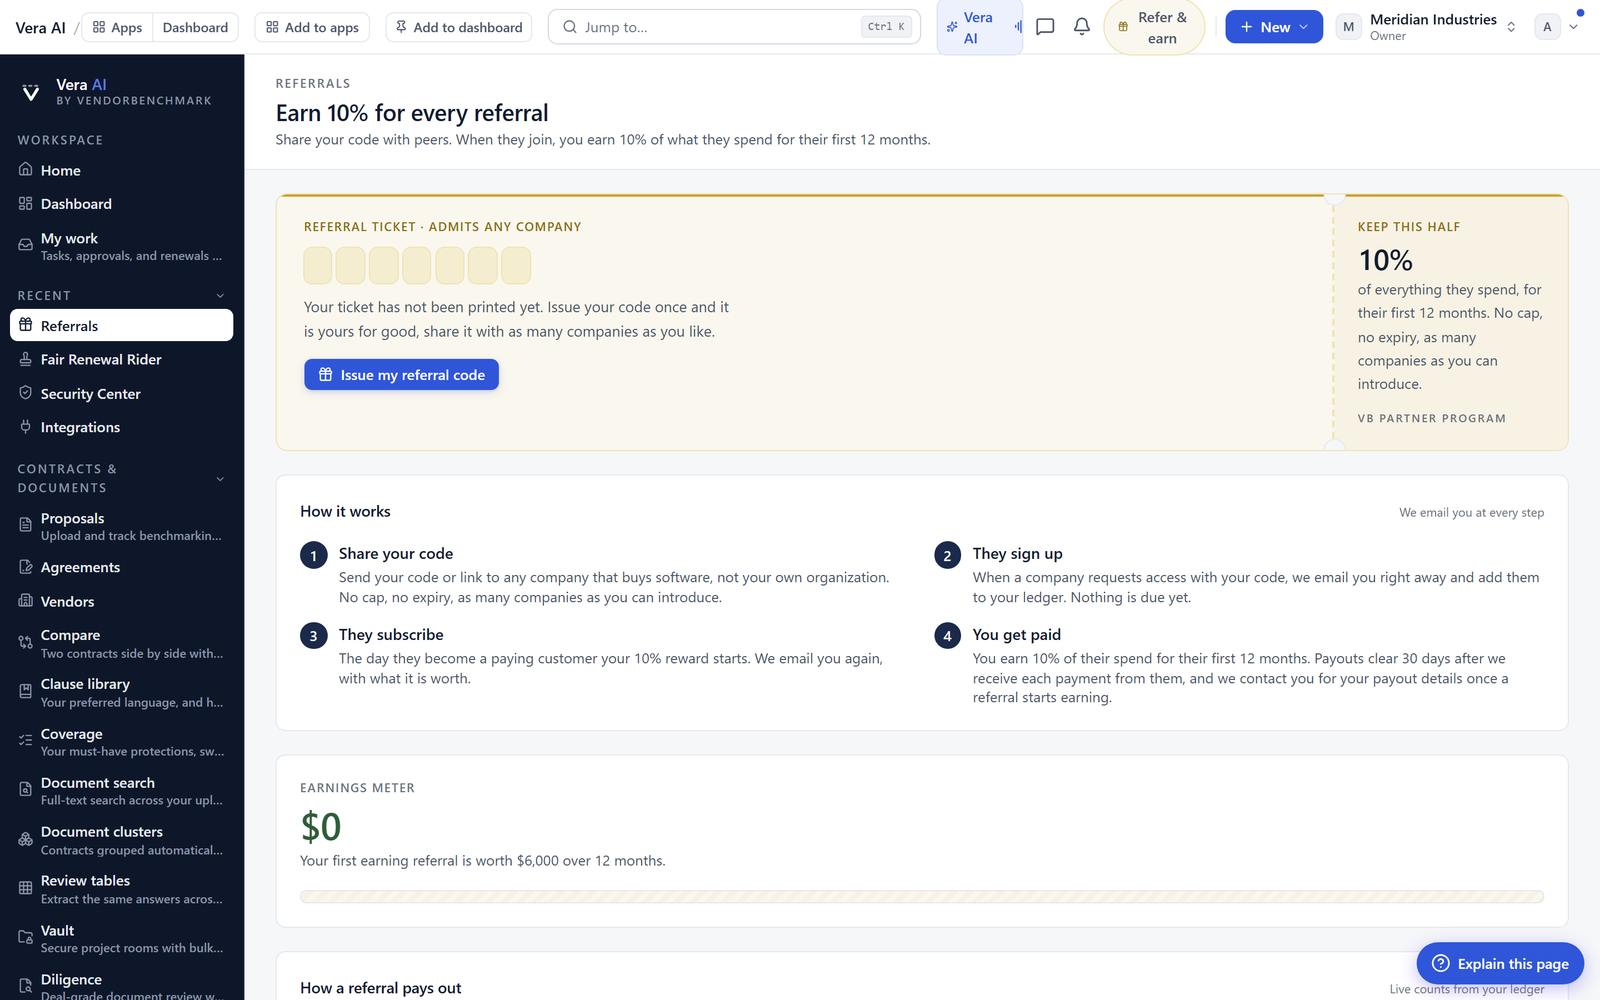Click the Vault icon

click(26, 938)
